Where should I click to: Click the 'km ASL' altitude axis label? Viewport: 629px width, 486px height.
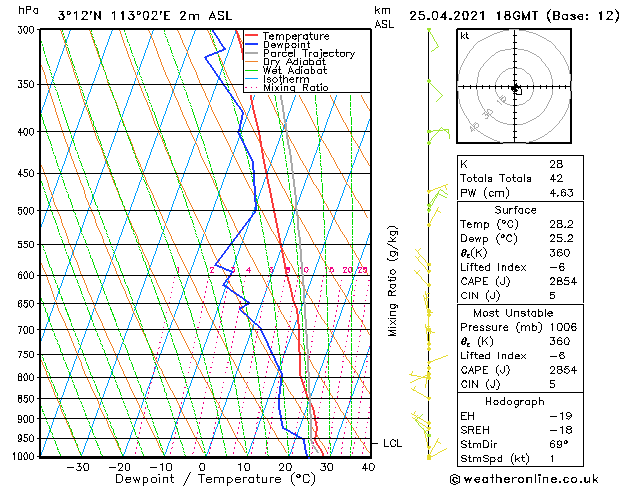tap(384, 17)
